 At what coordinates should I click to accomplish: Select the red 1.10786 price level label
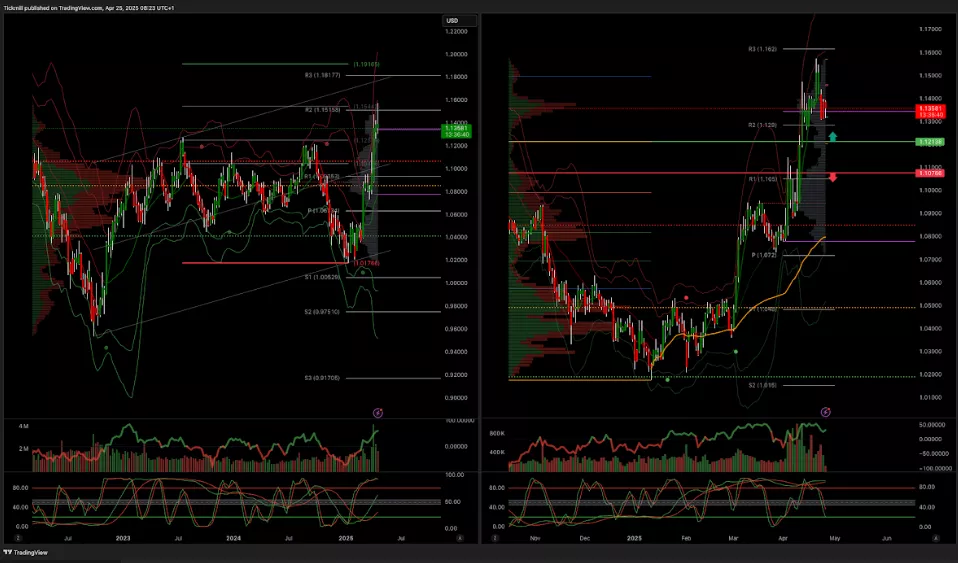click(x=931, y=173)
